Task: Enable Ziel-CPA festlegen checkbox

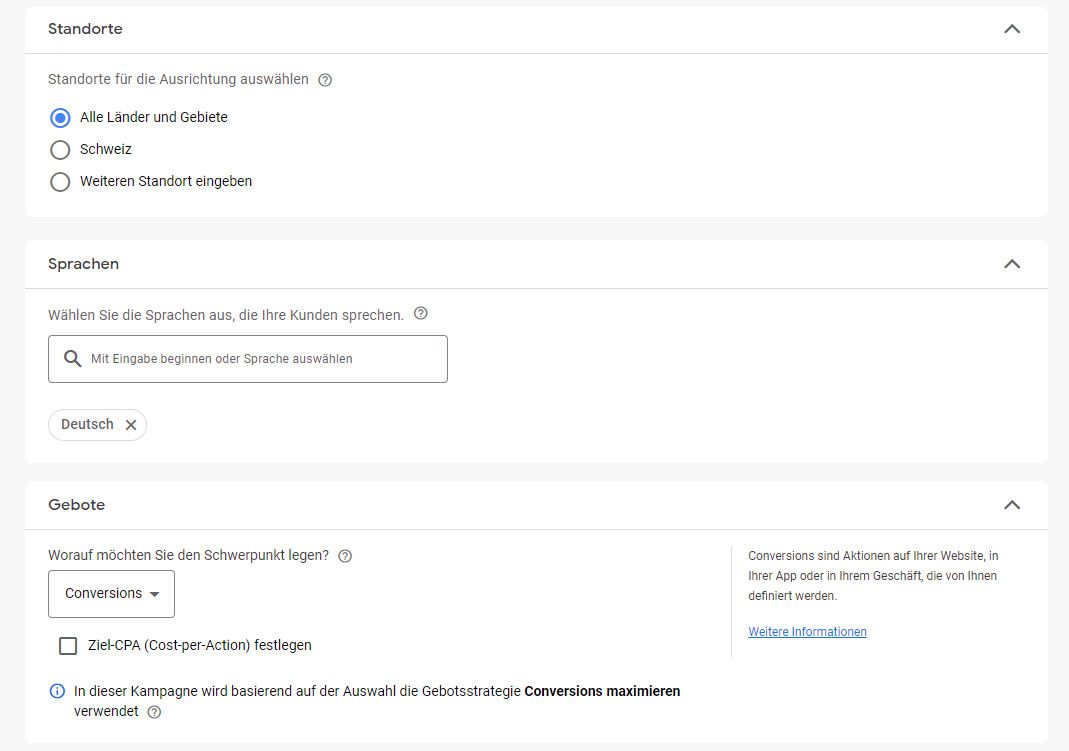Action: pyautogui.click(x=68, y=645)
